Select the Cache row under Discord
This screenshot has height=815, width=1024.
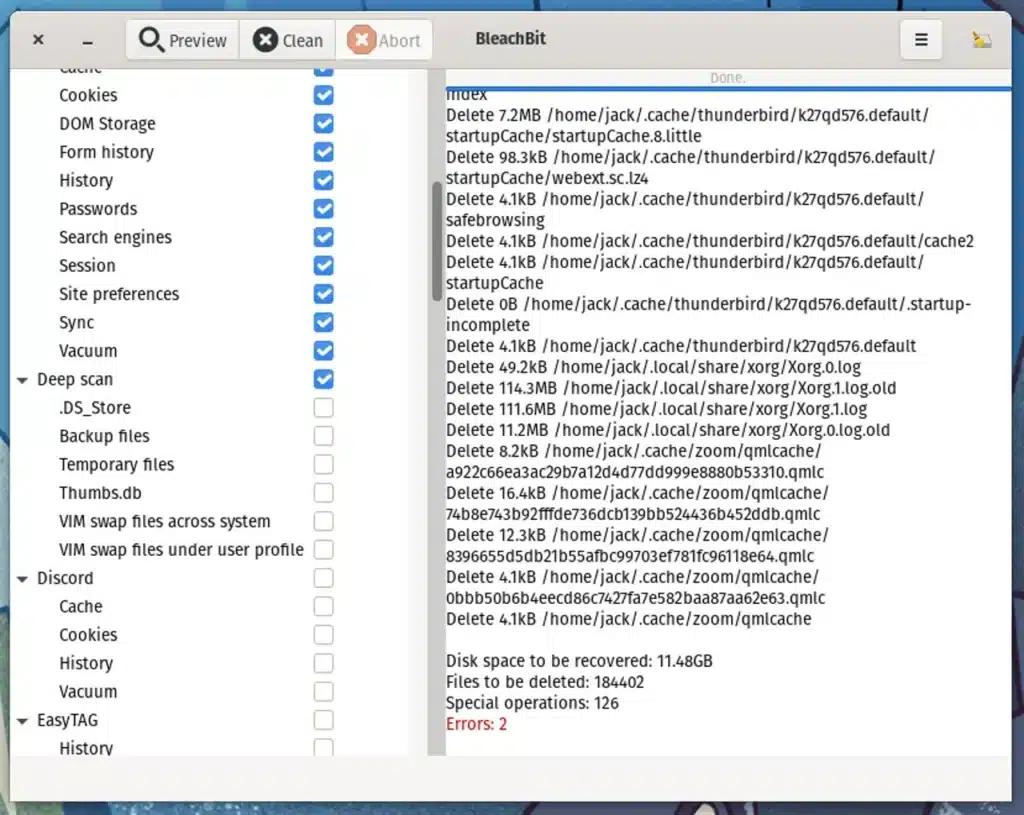[x=81, y=607]
